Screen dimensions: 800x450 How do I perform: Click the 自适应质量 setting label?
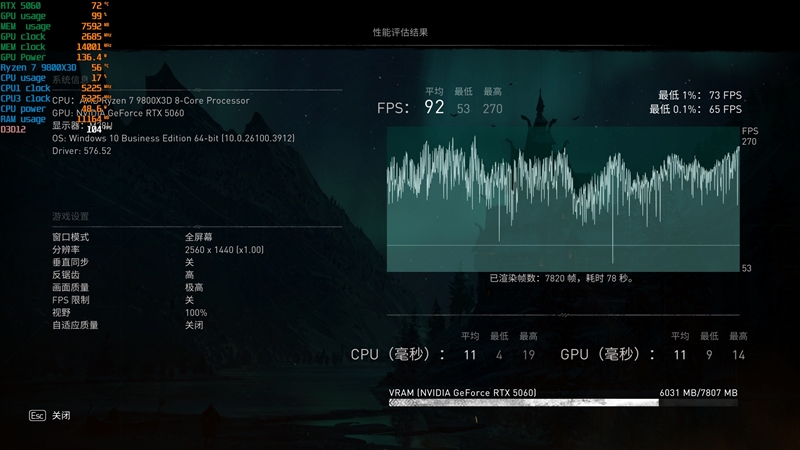coord(75,325)
